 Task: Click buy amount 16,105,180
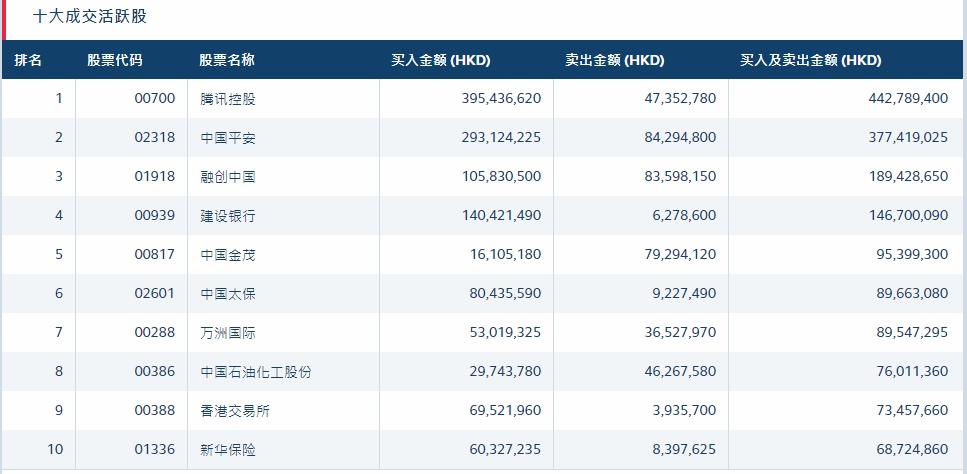coord(505,254)
